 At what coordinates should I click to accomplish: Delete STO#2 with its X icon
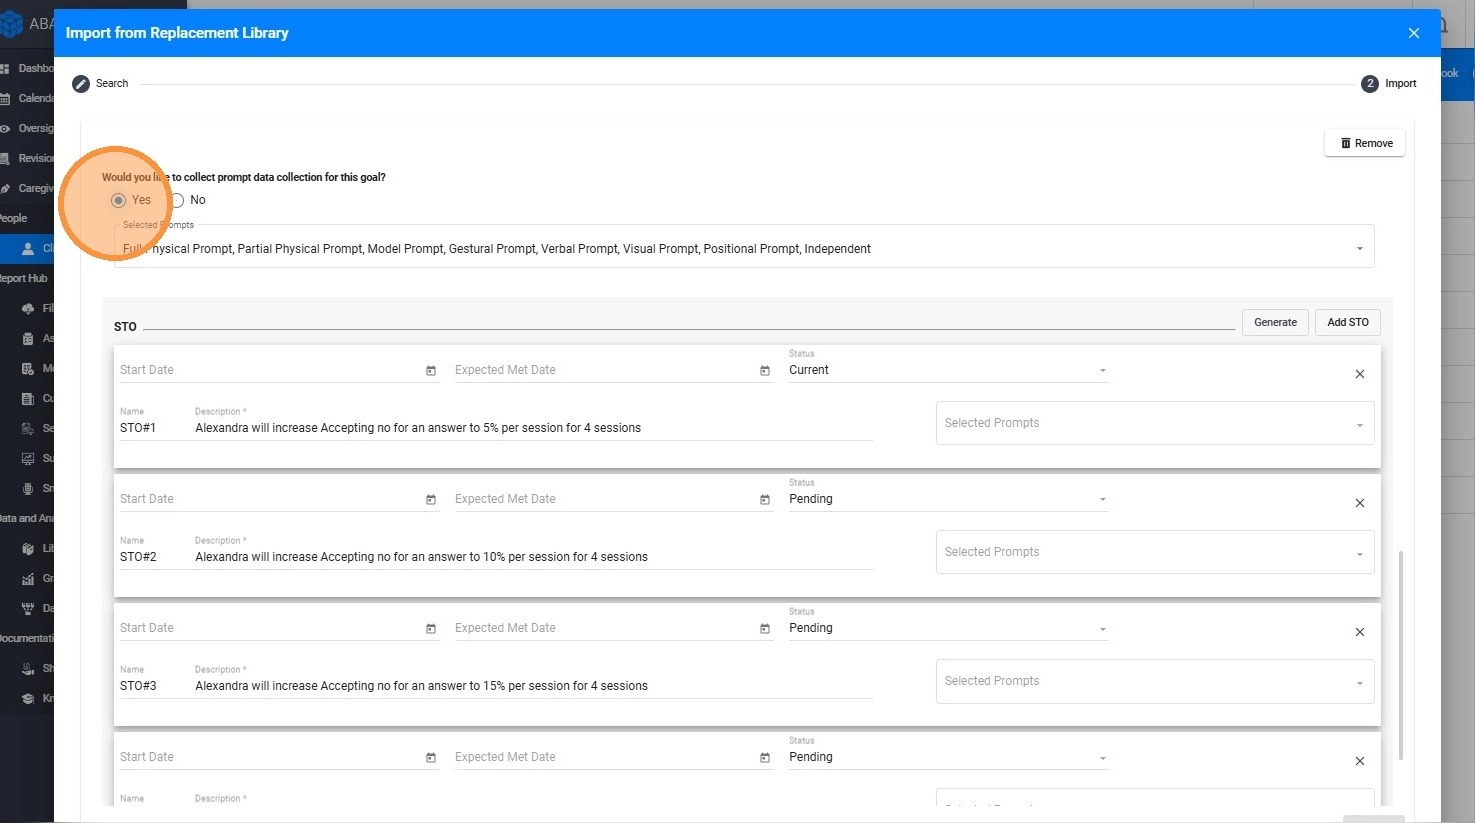point(1360,503)
